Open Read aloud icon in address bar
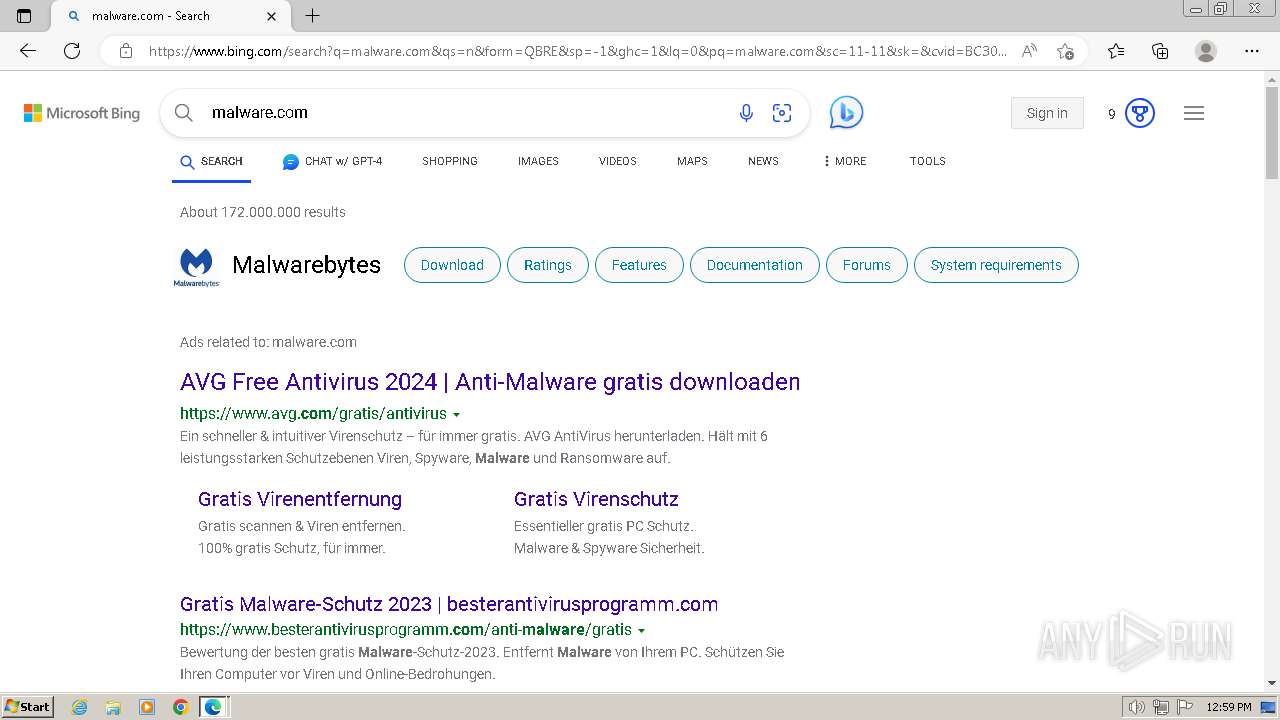This screenshot has height=720, width=1280. point(1029,51)
